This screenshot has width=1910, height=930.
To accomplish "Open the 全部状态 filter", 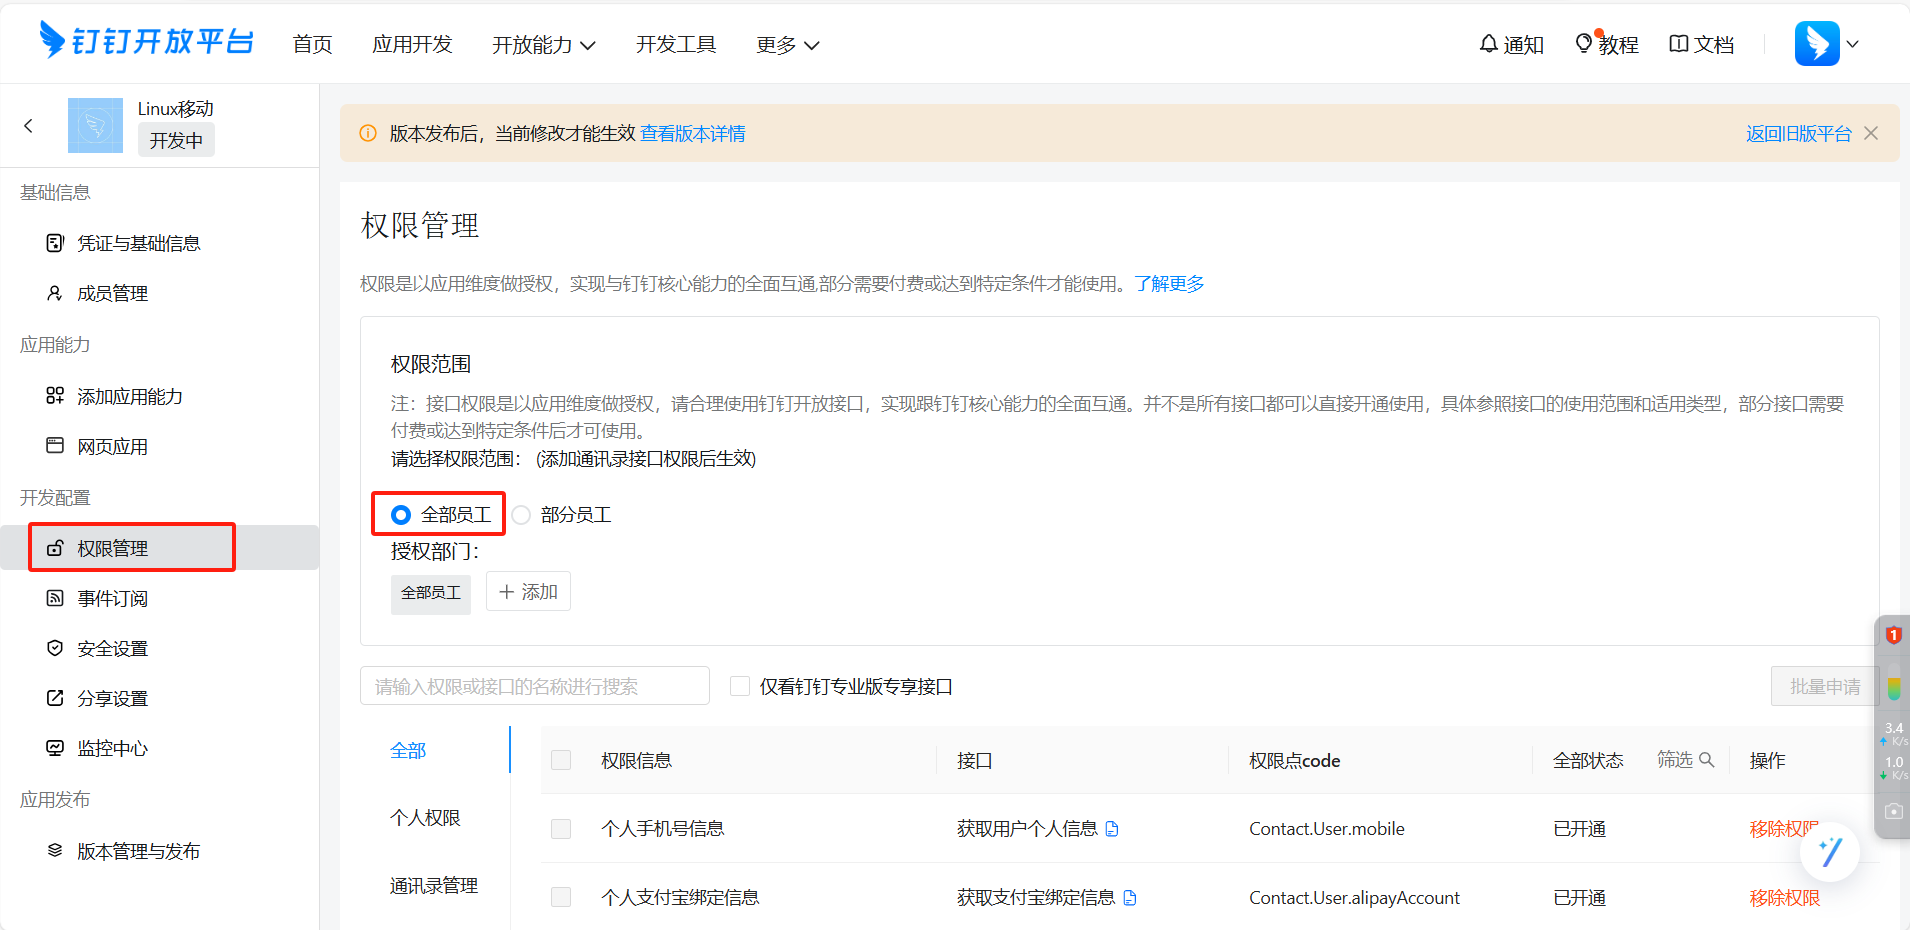I will (x=1588, y=760).
